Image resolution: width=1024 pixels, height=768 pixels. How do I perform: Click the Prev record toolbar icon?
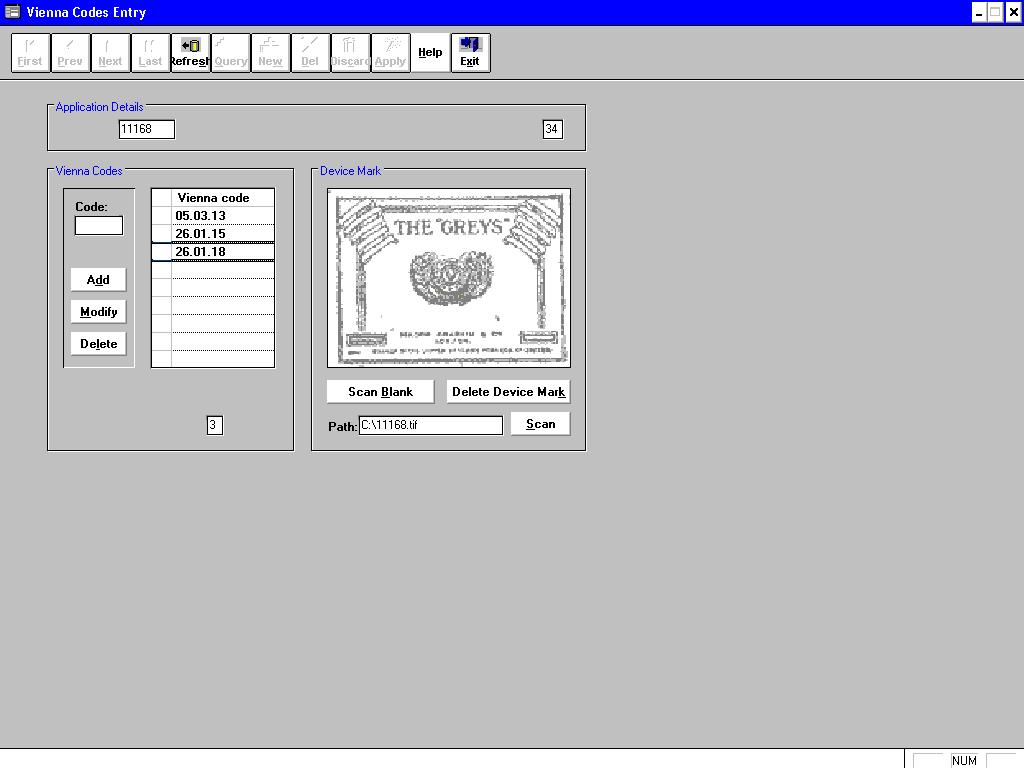click(x=70, y=52)
